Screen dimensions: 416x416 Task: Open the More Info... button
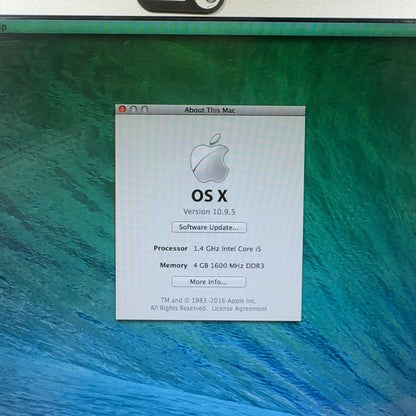[209, 282]
